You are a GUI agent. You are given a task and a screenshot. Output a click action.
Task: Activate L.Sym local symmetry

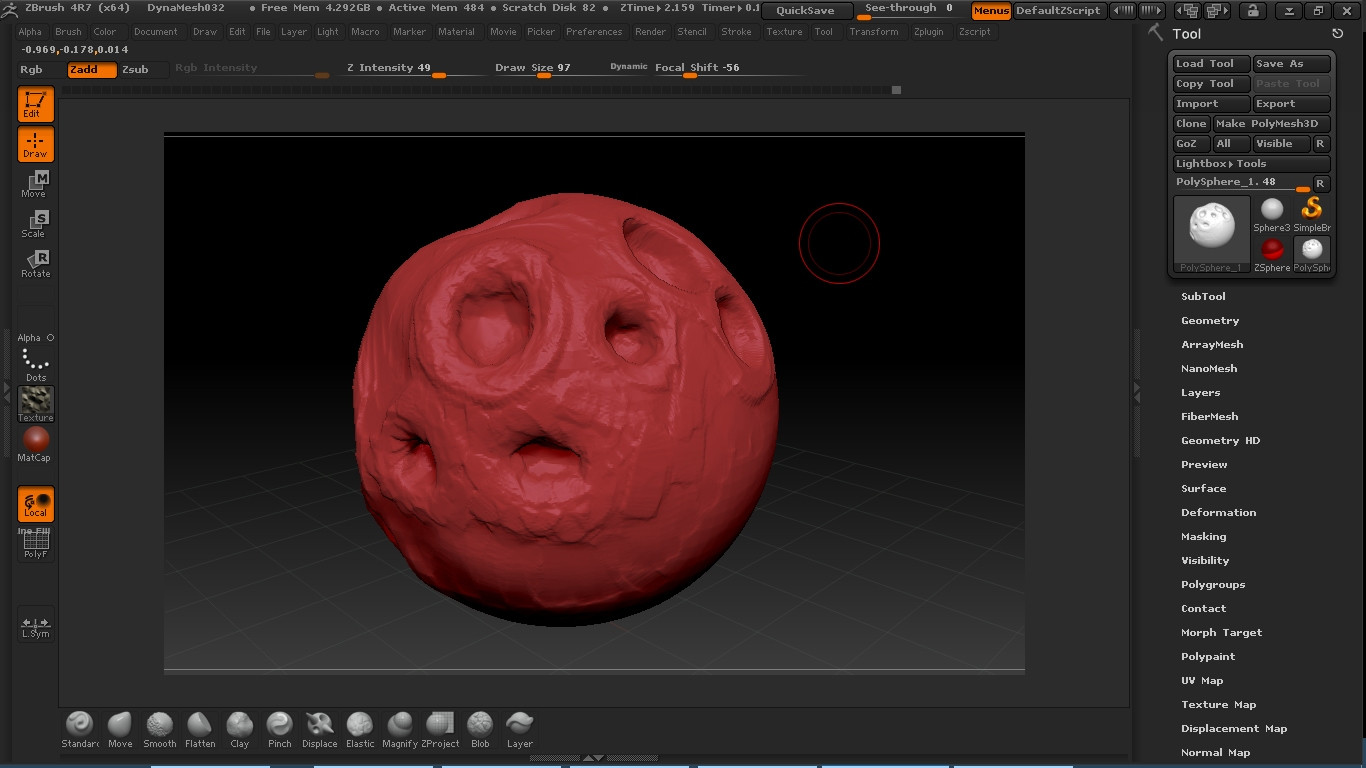pyautogui.click(x=36, y=625)
